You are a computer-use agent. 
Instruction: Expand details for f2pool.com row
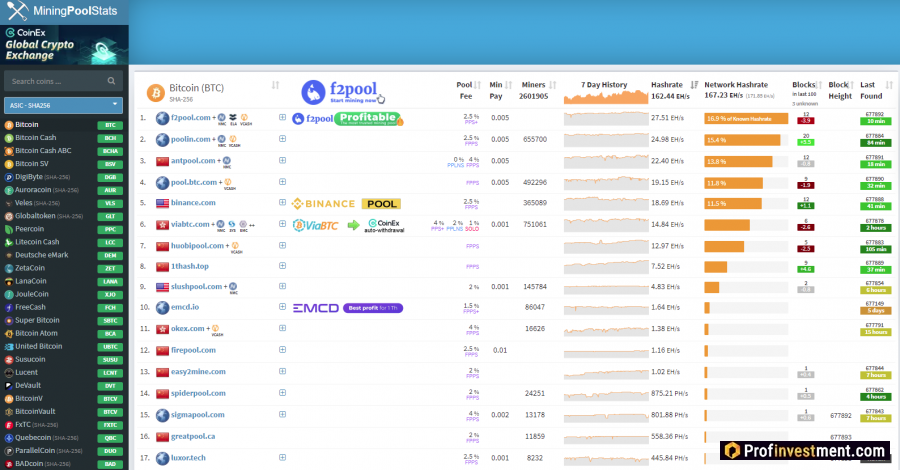[282, 117]
